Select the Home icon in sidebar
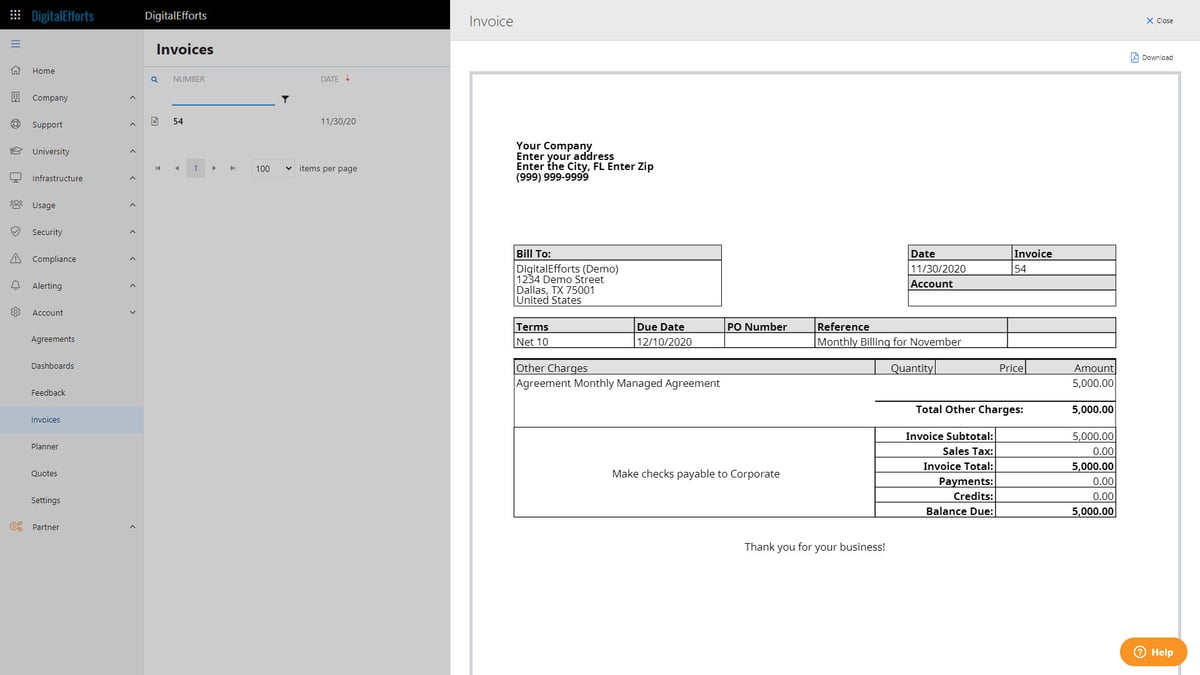This screenshot has width=1200, height=675. [x=14, y=70]
